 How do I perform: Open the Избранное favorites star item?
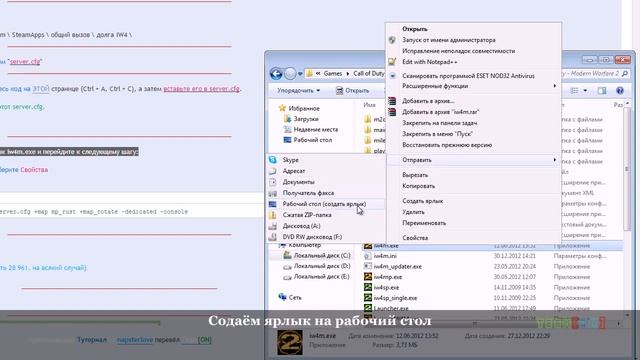pyautogui.click(x=299, y=108)
